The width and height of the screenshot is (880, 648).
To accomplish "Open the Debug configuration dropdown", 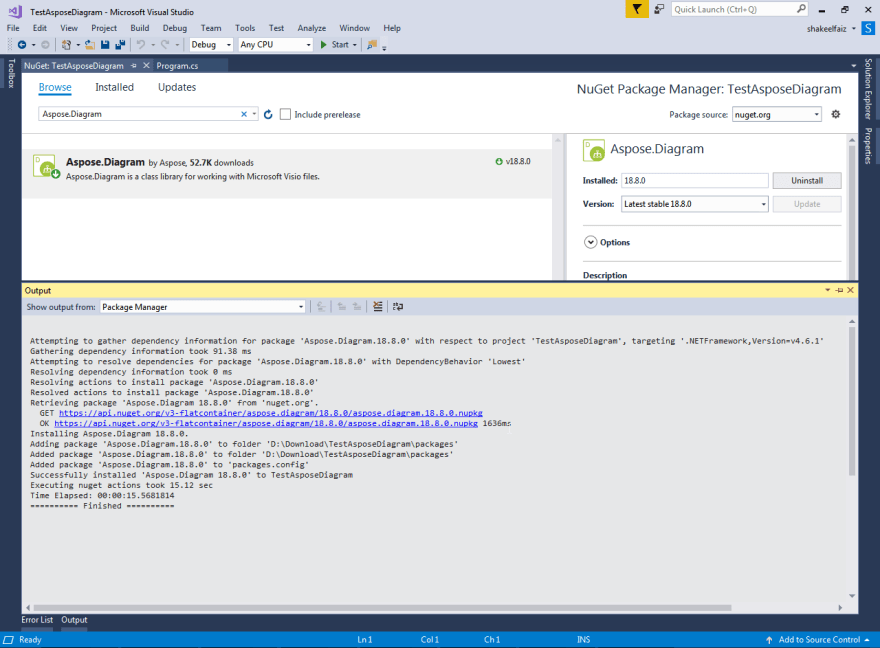I will [228, 45].
